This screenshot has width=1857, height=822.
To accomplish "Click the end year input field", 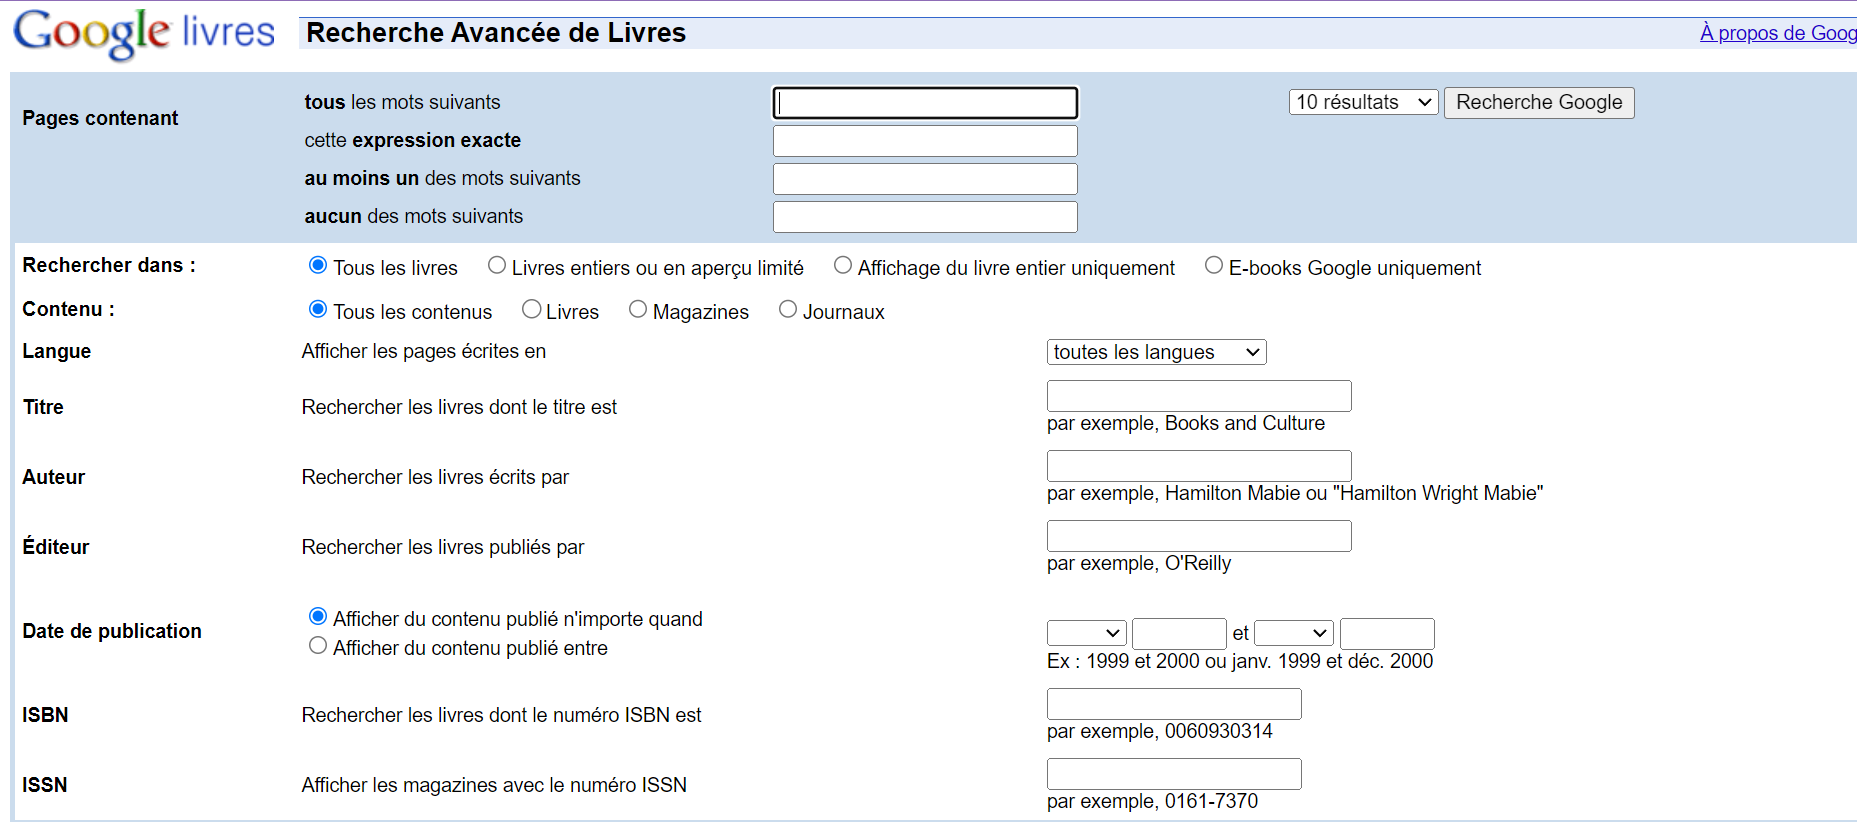I will [x=1387, y=634].
